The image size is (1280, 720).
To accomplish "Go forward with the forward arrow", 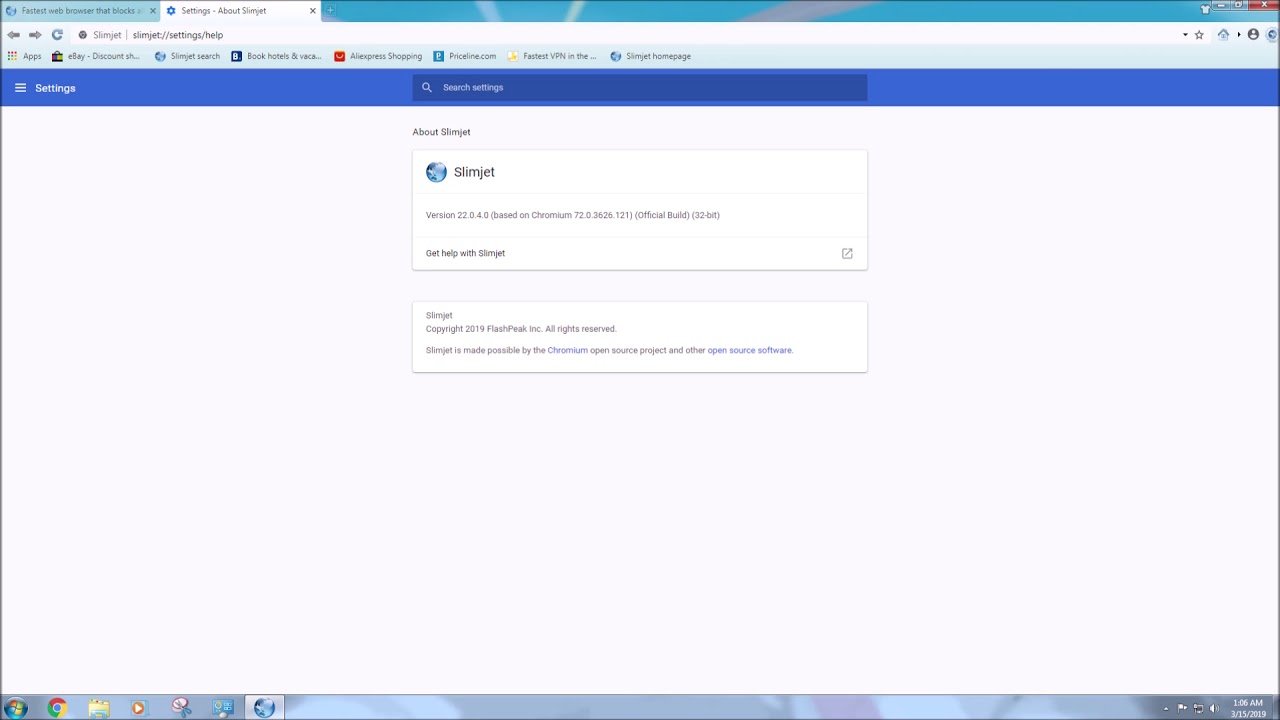I will (x=35, y=35).
